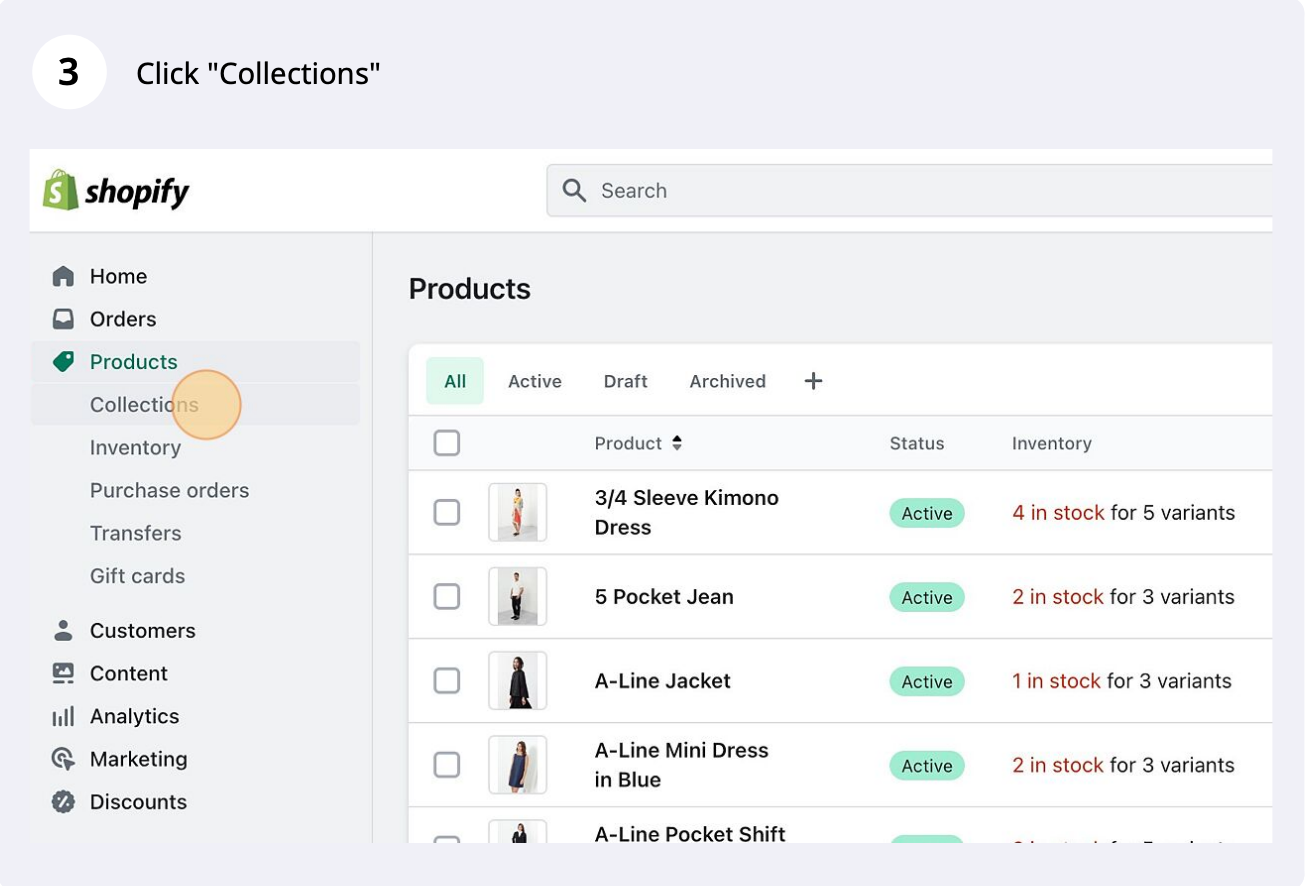Open the Draft tab

tap(626, 381)
